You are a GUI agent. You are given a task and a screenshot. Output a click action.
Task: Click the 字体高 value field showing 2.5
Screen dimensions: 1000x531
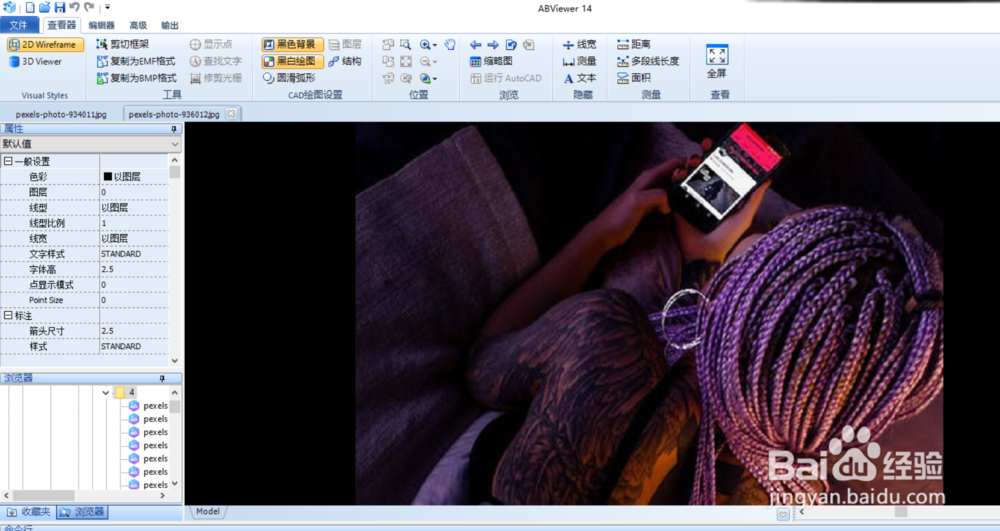pos(134,269)
